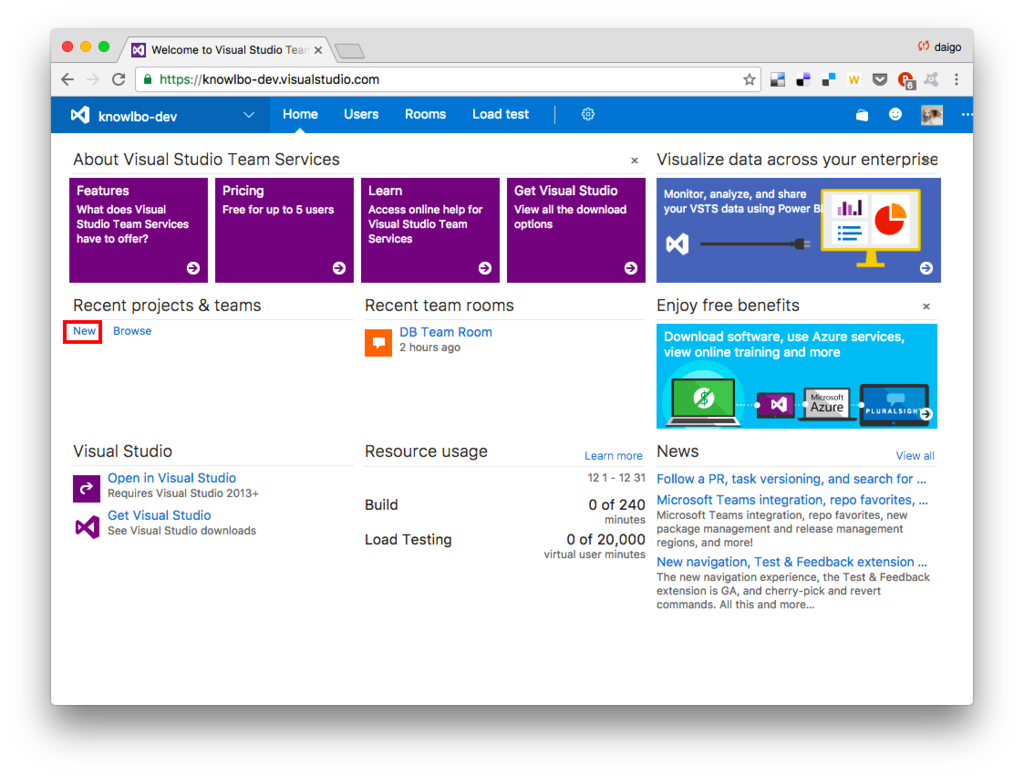The width and height of the screenshot is (1024, 778).
Task: Click the green padlock secure icon
Action: tap(148, 80)
